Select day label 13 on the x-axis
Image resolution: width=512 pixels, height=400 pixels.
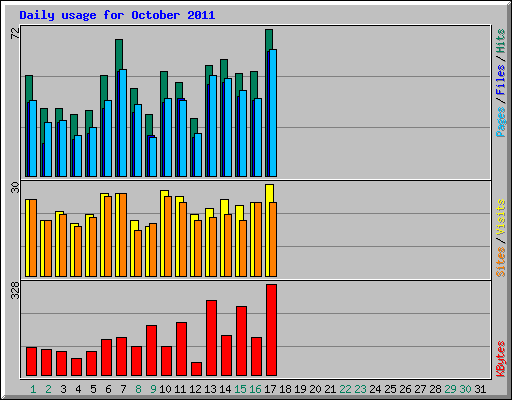click(x=210, y=389)
